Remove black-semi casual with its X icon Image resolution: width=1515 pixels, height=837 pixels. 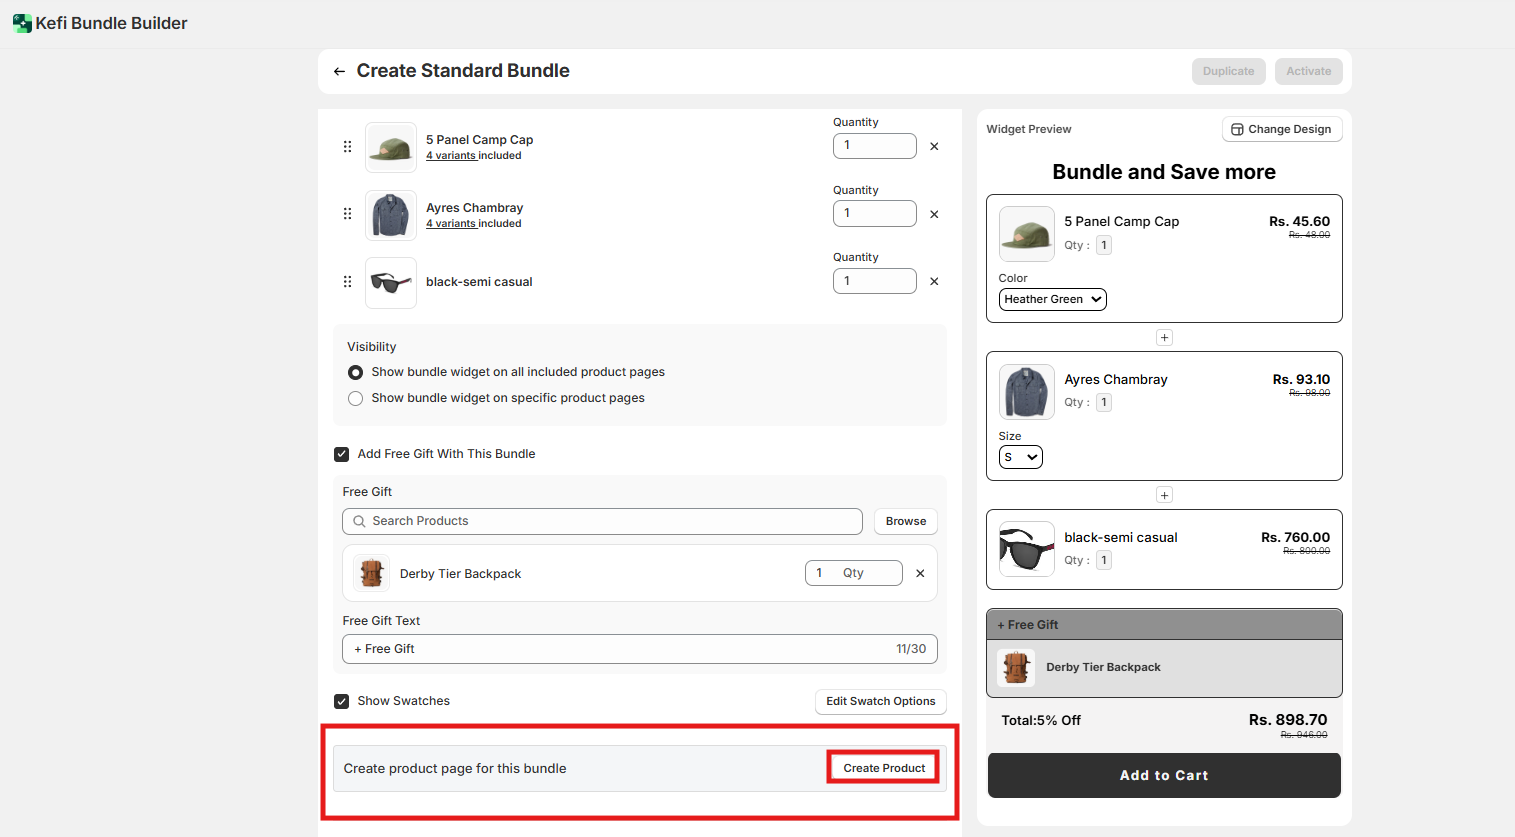pyautogui.click(x=934, y=282)
